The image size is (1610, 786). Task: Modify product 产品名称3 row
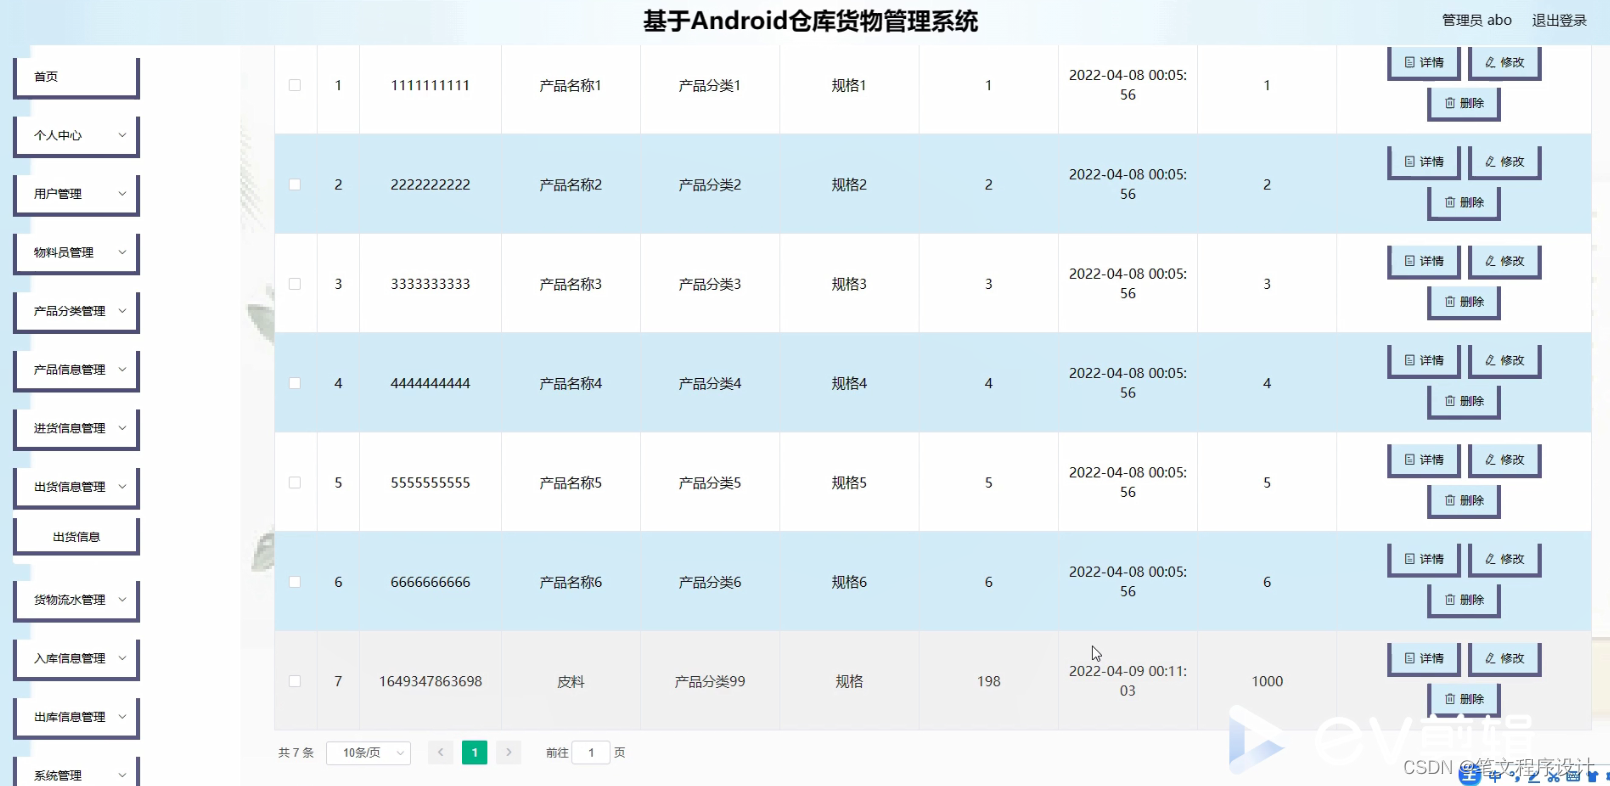pyautogui.click(x=1504, y=261)
